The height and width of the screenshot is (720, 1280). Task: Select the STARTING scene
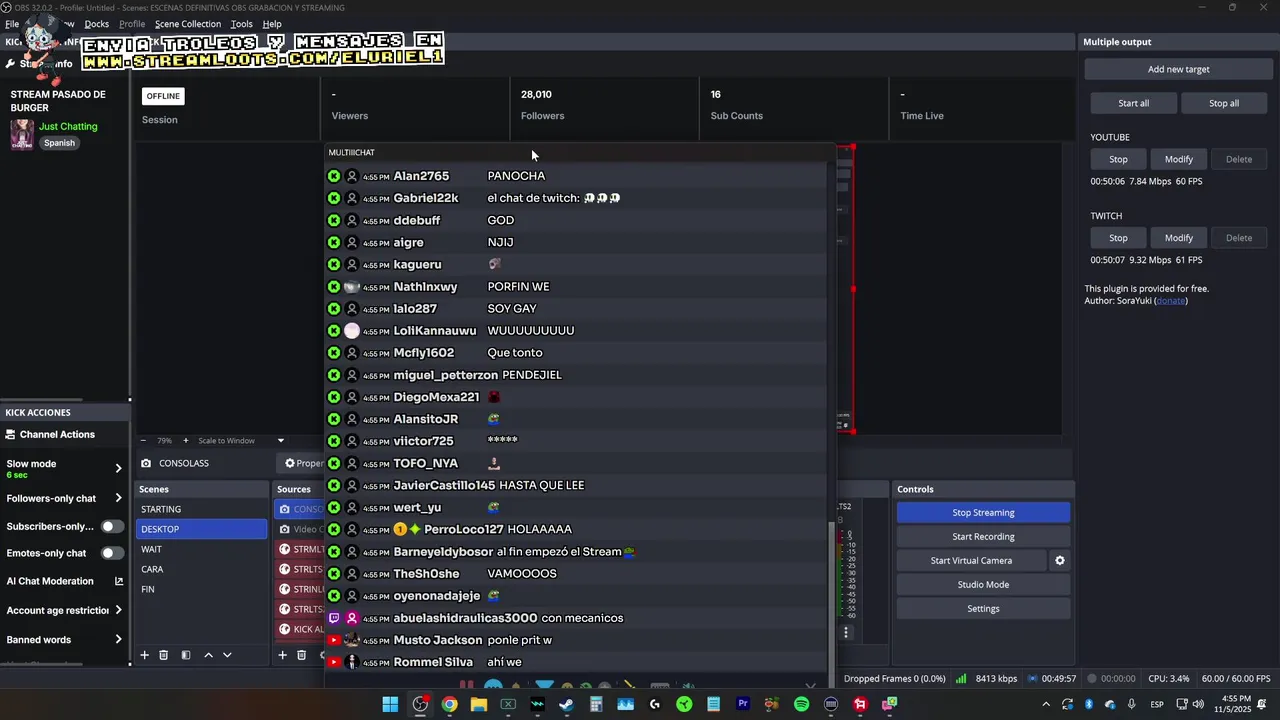click(x=201, y=509)
